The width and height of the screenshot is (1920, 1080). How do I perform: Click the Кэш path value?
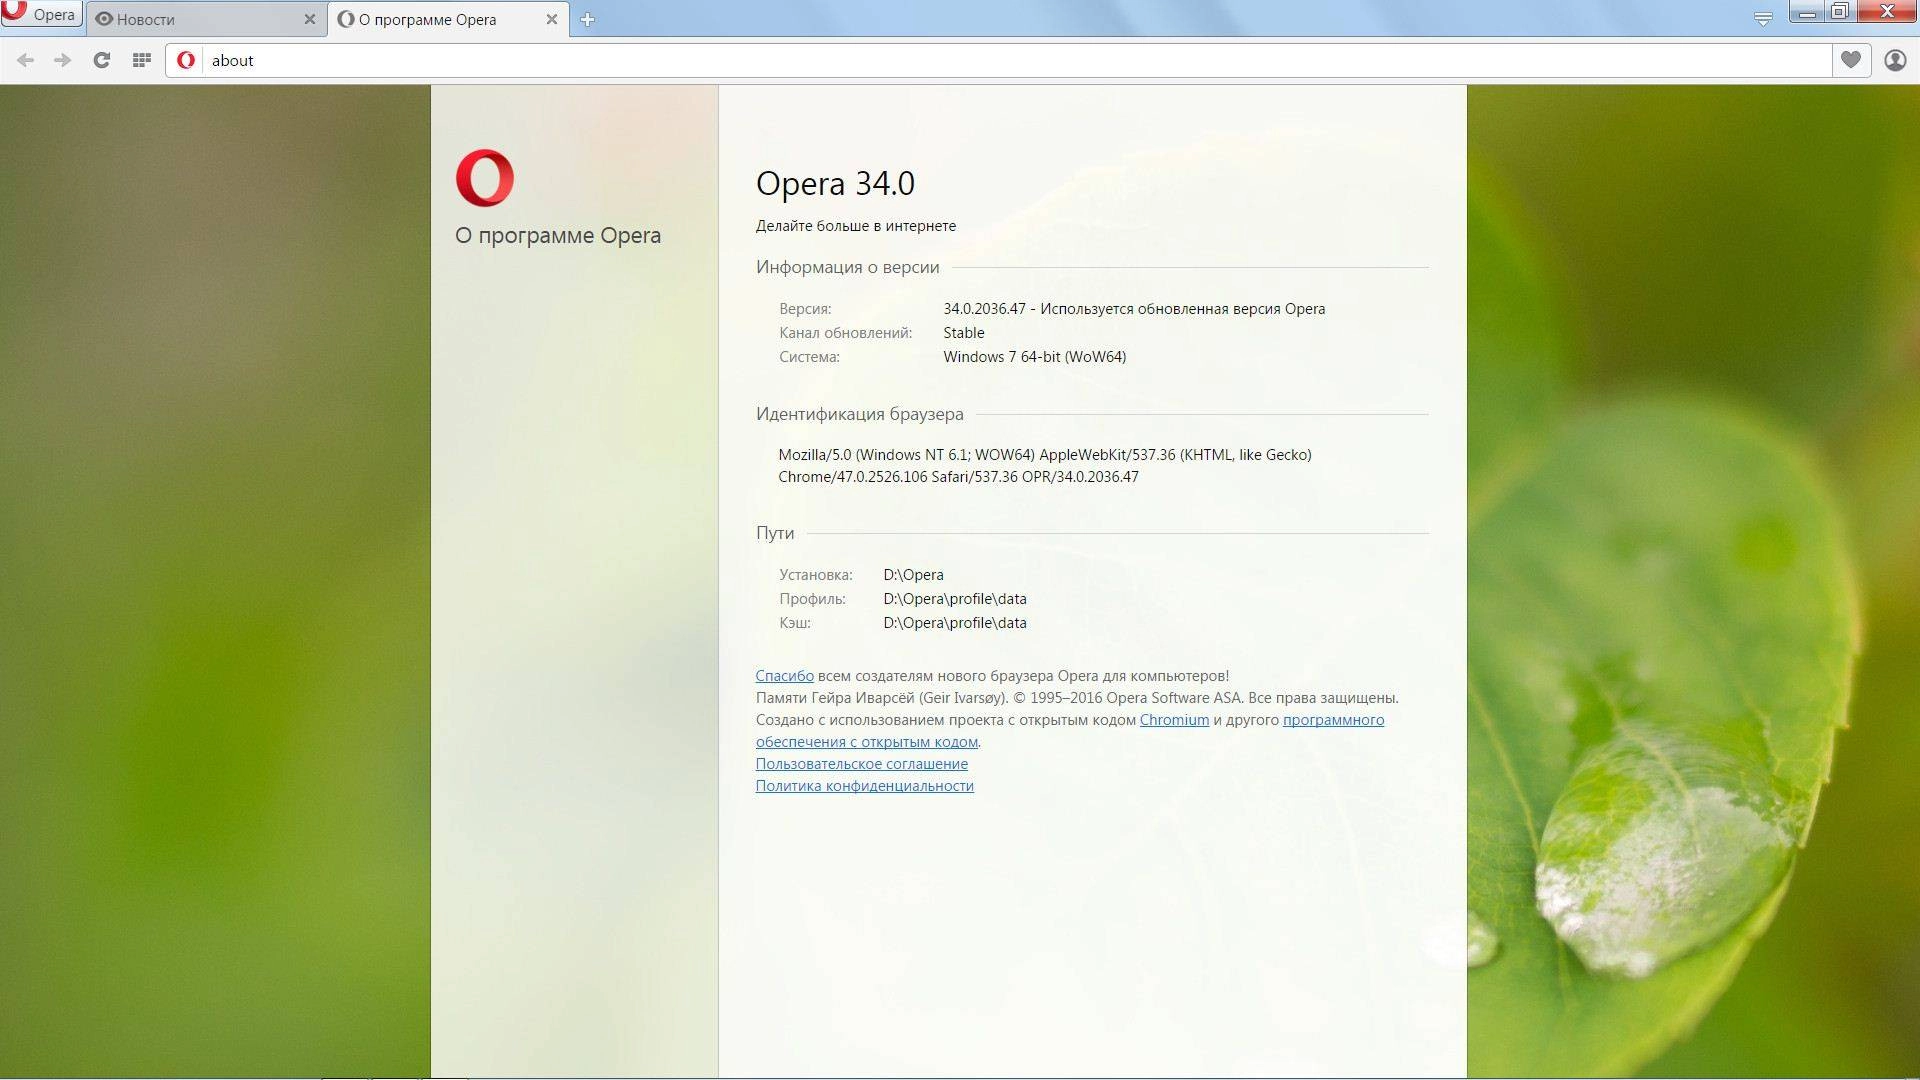click(x=954, y=623)
